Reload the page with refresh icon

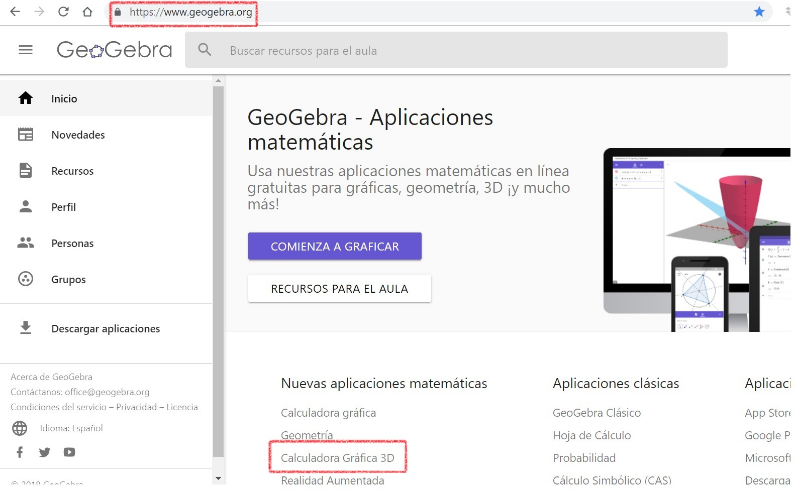coord(63,12)
